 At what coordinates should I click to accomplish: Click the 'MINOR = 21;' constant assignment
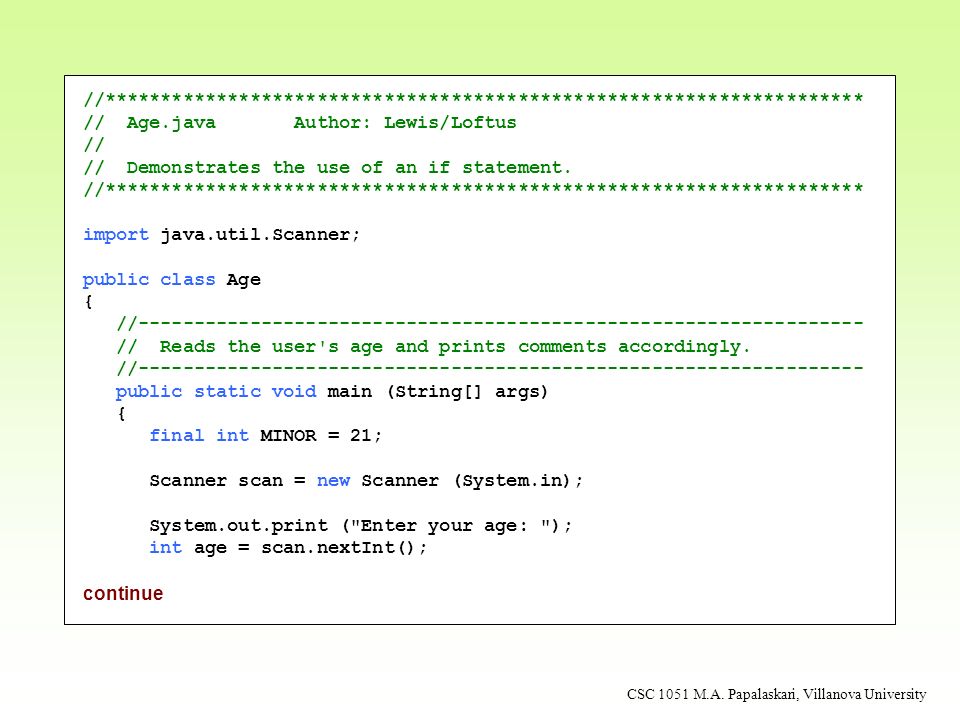pyautogui.click(x=321, y=436)
